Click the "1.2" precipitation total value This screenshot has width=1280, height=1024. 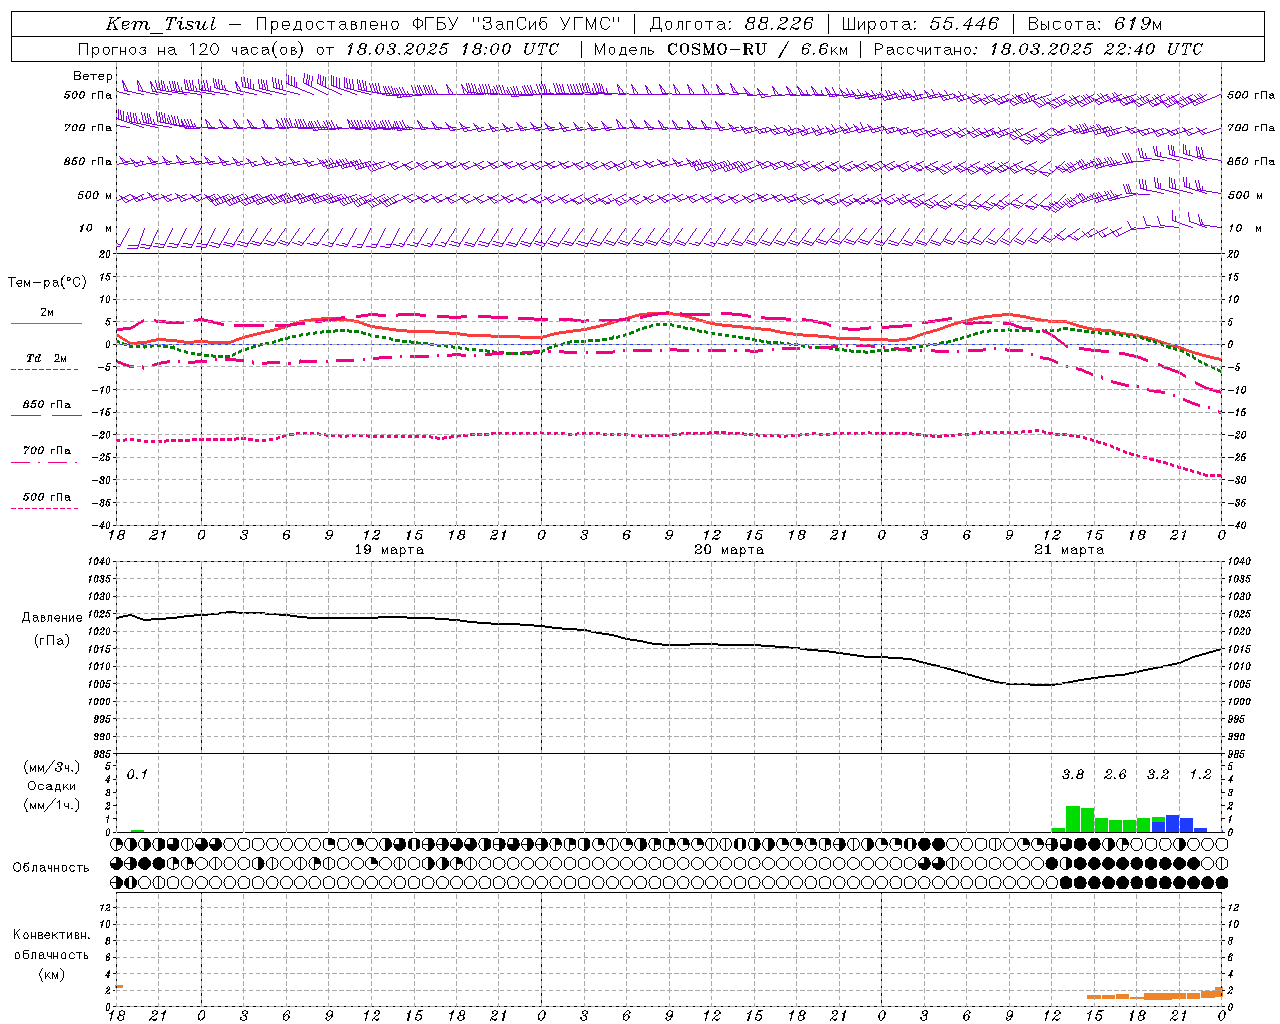click(x=1200, y=775)
